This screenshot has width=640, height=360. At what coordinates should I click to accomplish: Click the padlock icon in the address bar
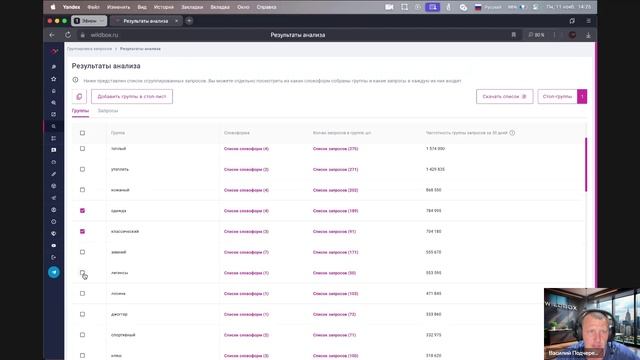[83, 35]
